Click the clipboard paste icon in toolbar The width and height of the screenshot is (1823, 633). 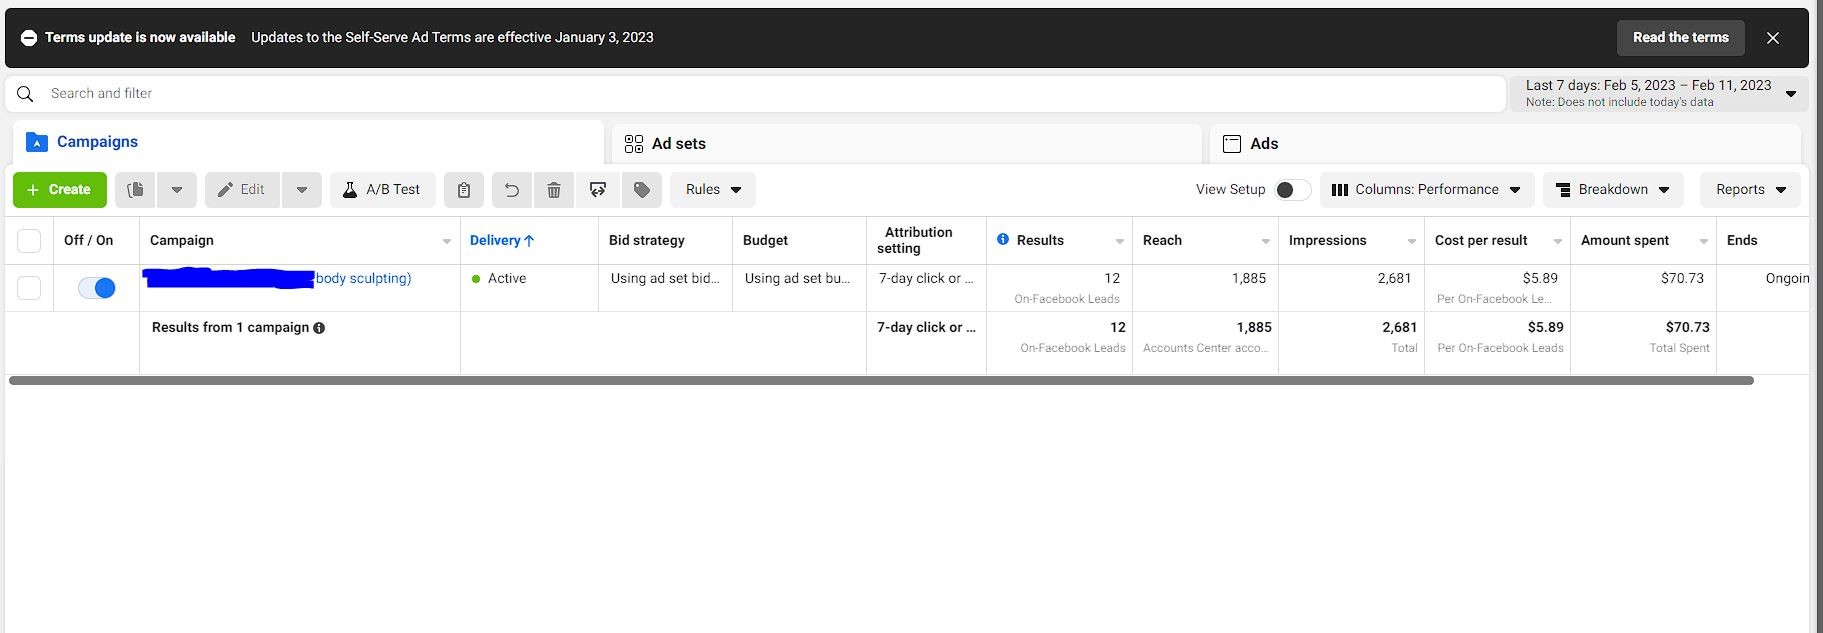point(464,190)
